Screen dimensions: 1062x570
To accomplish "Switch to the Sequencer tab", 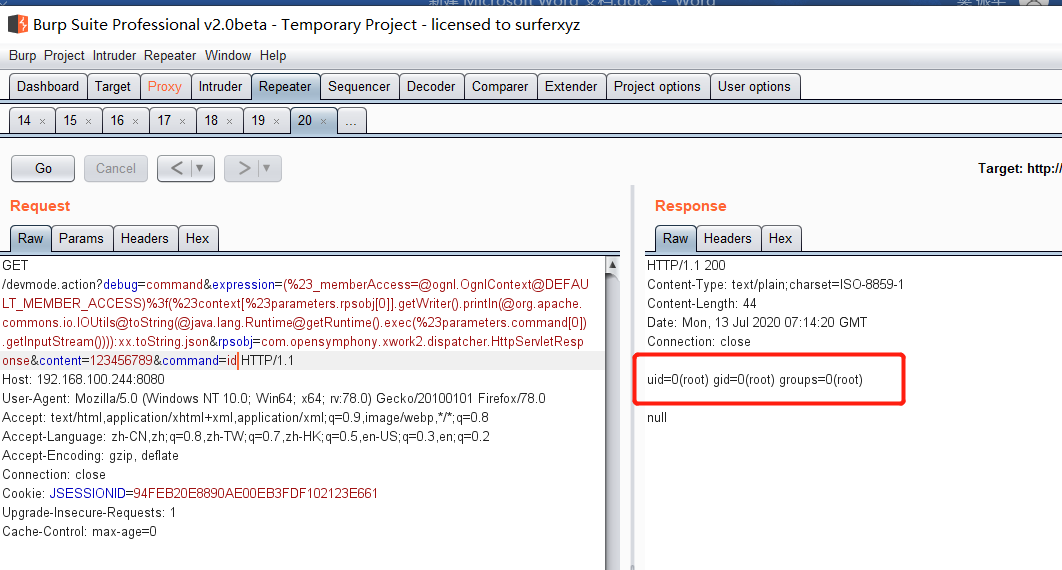I will pos(359,87).
